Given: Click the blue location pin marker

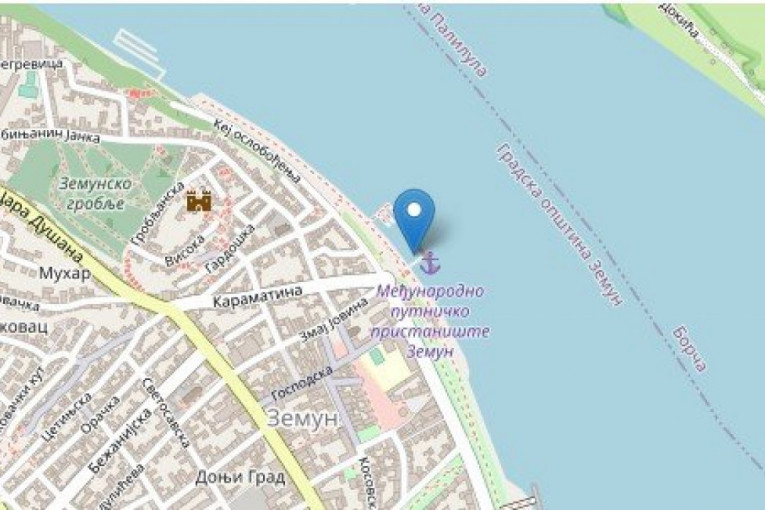Looking at the screenshot, I should pyautogui.click(x=414, y=222).
